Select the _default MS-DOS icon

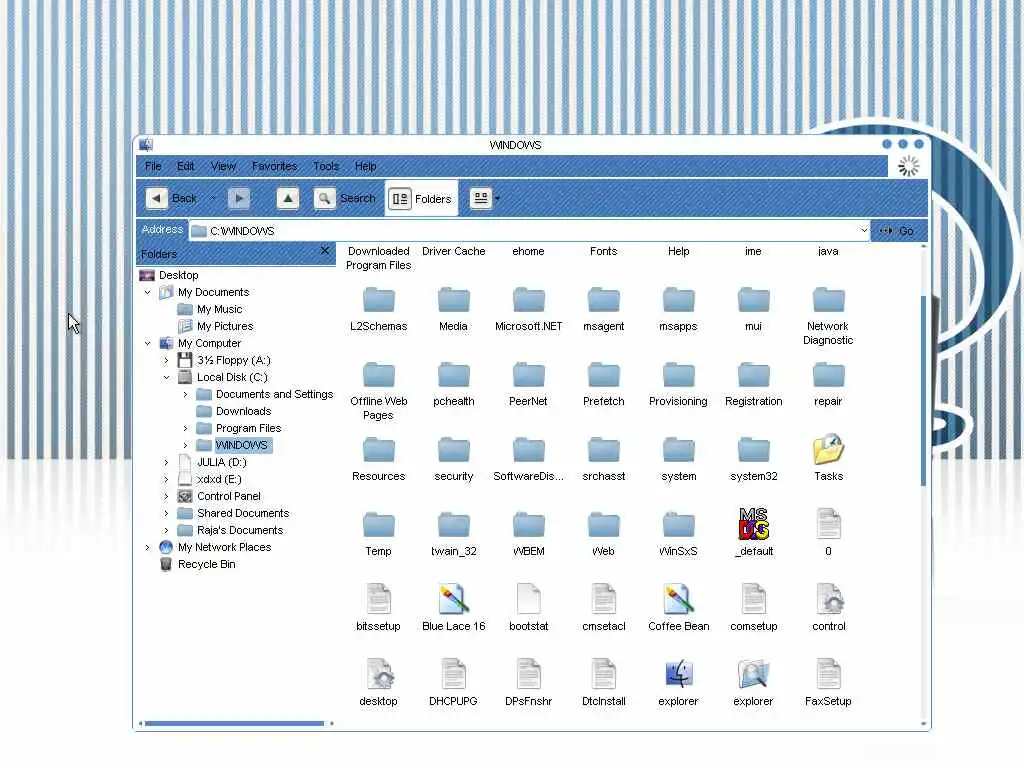pyautogui.click(x=754, y=524)
